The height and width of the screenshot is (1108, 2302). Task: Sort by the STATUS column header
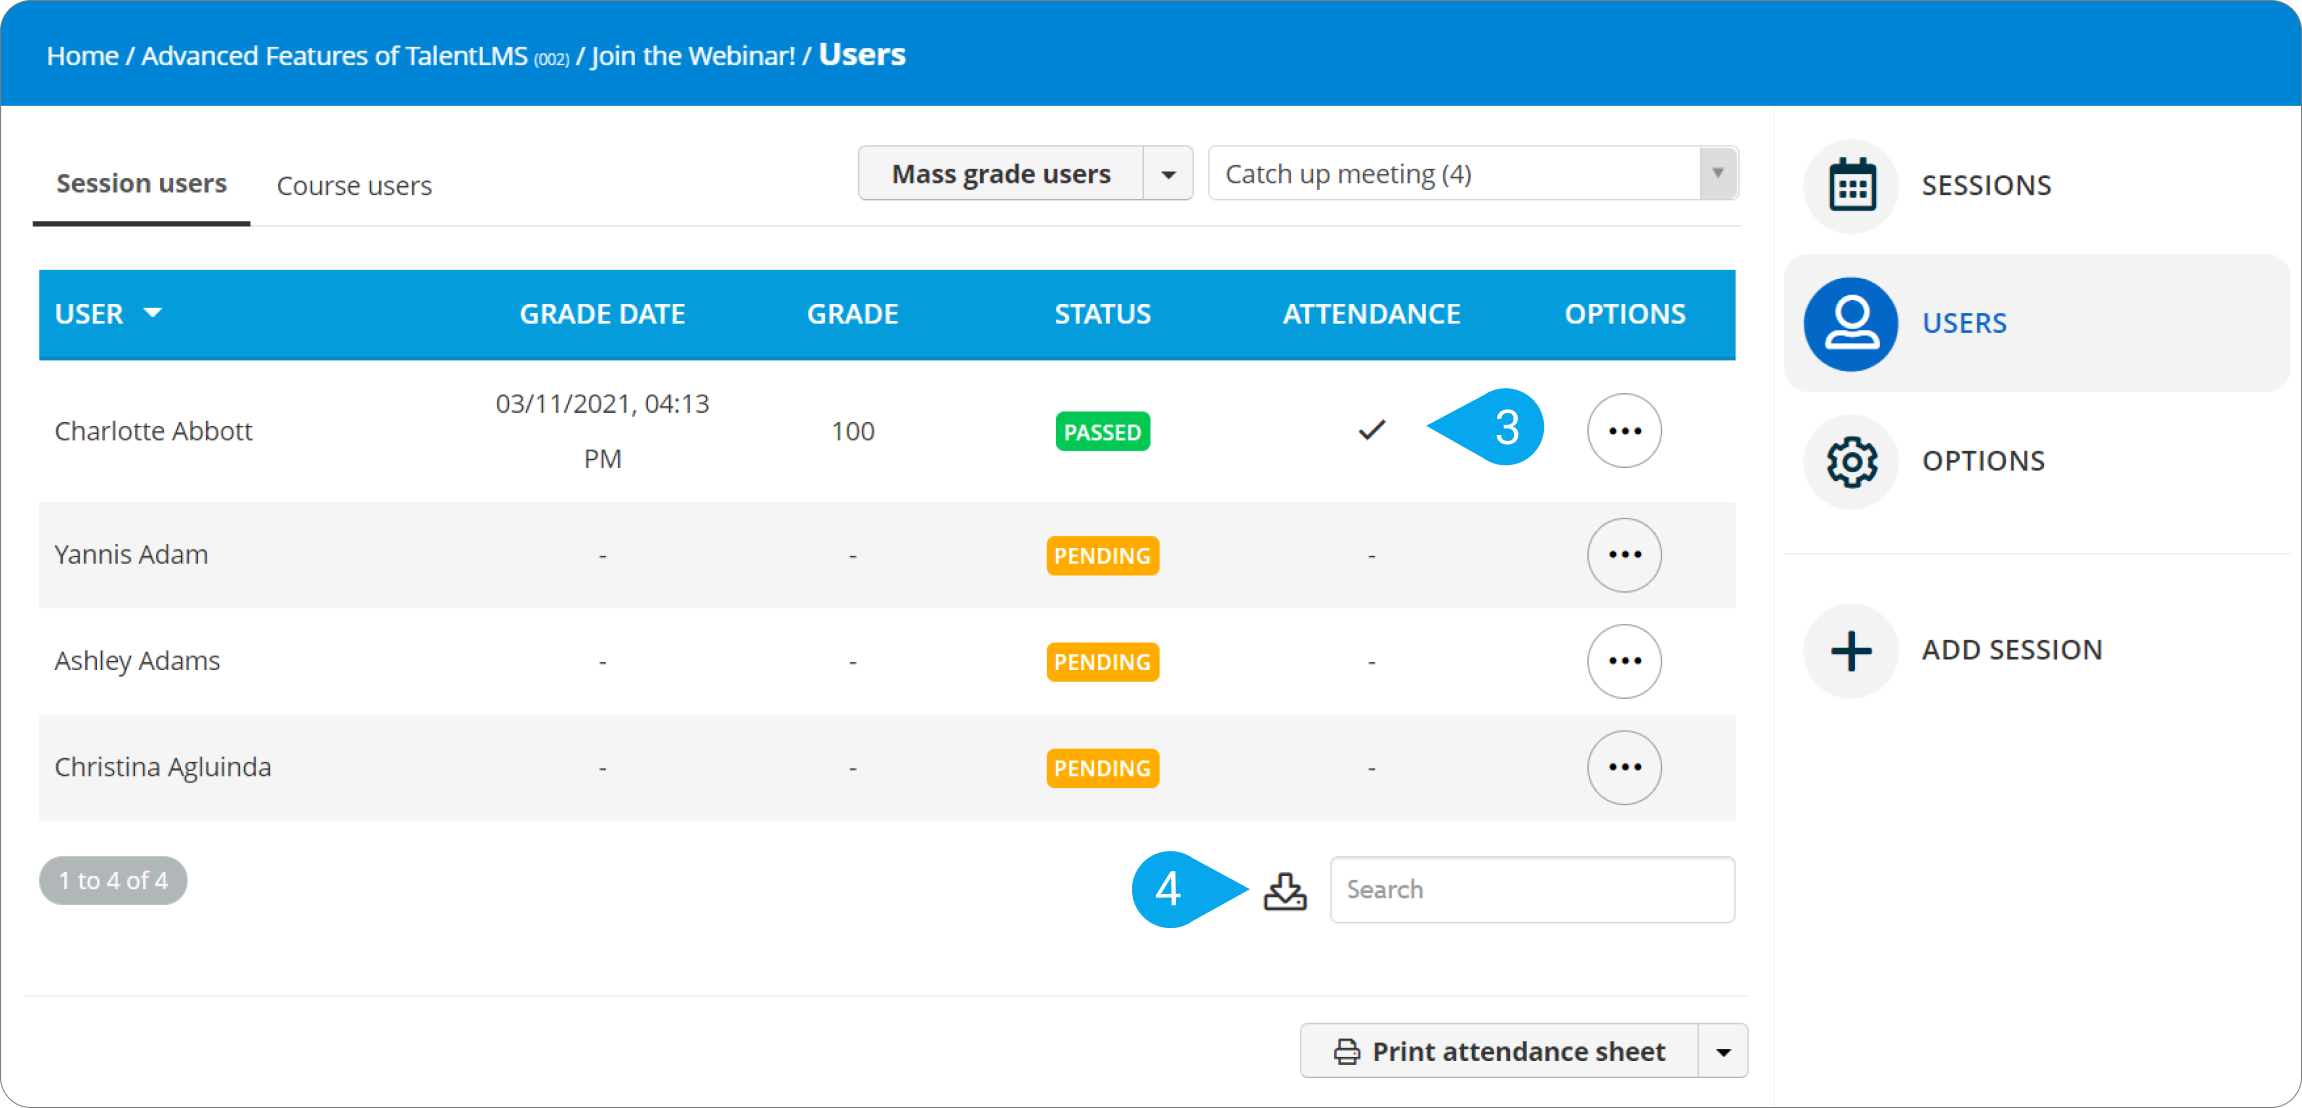pyautogui.click(x=1102, y=314)
